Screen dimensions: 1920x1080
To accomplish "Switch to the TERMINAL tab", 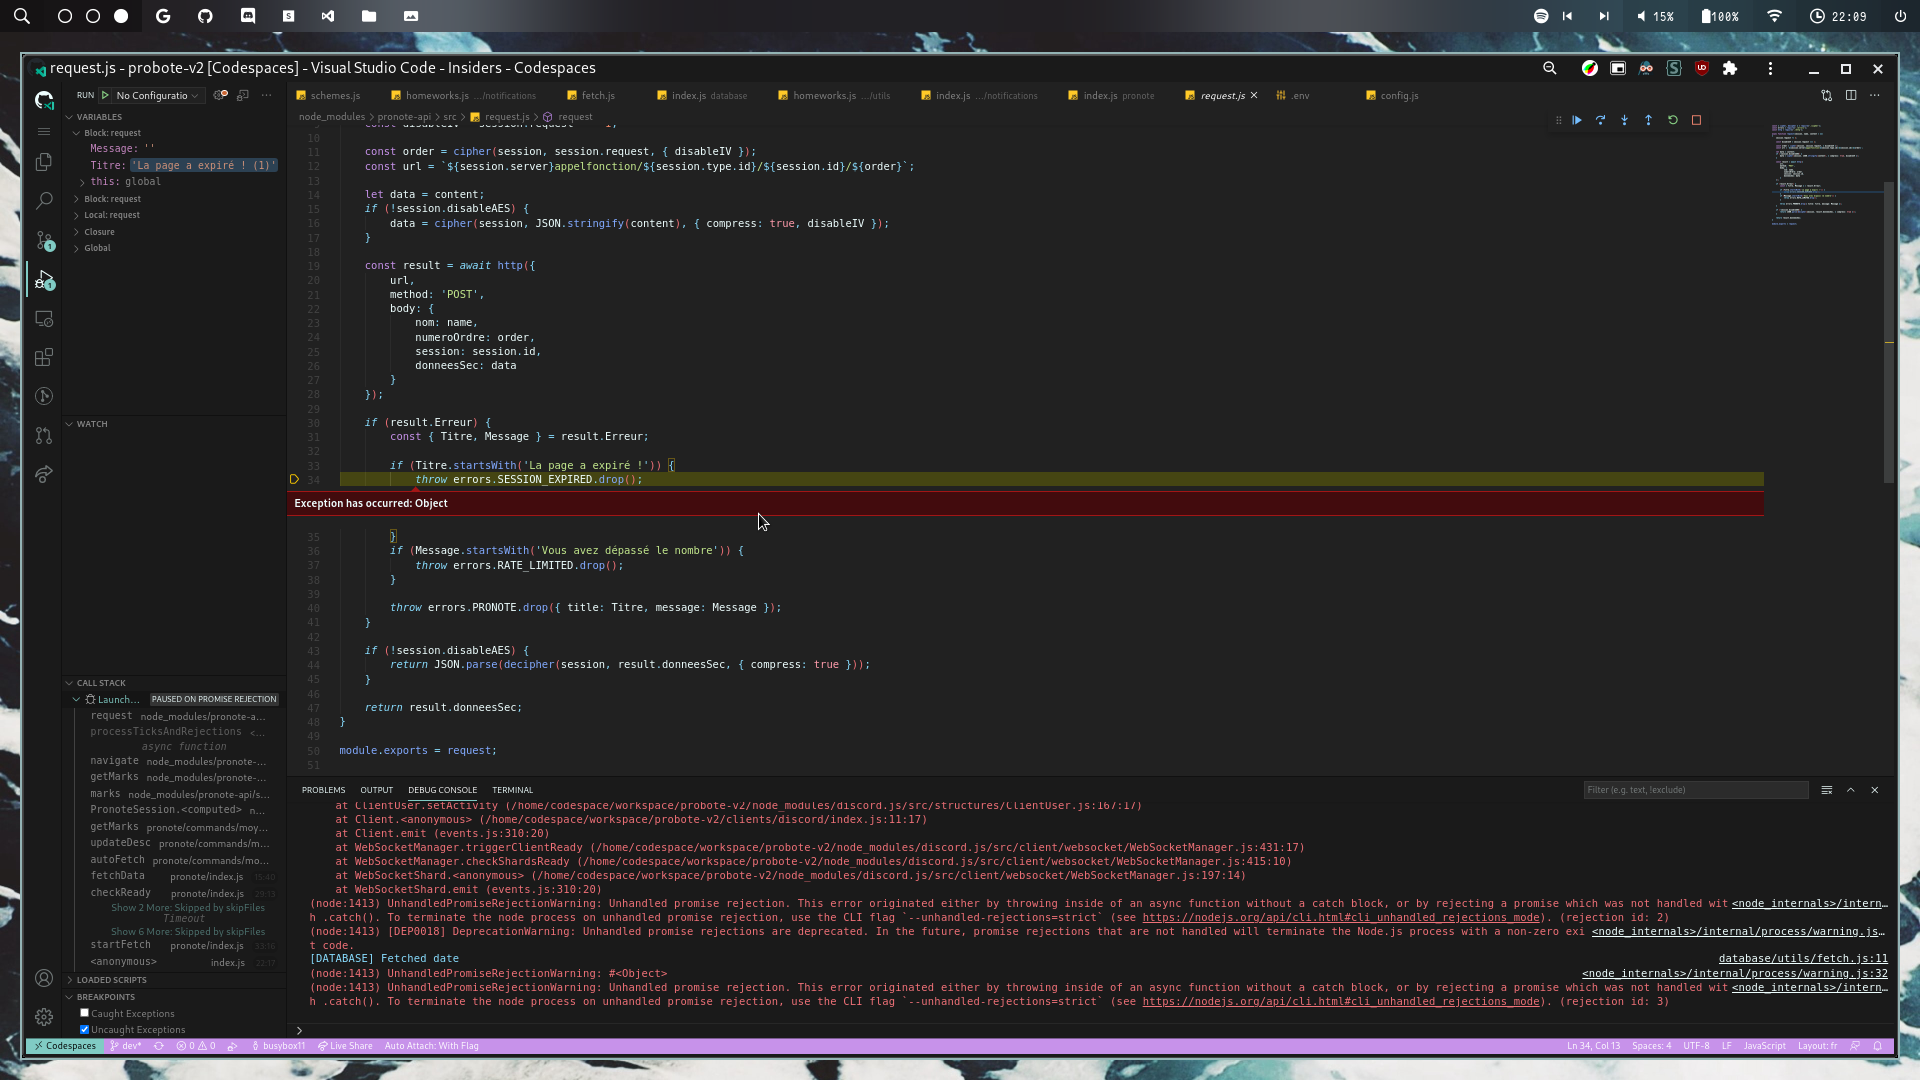I will (x=512, y=789).
